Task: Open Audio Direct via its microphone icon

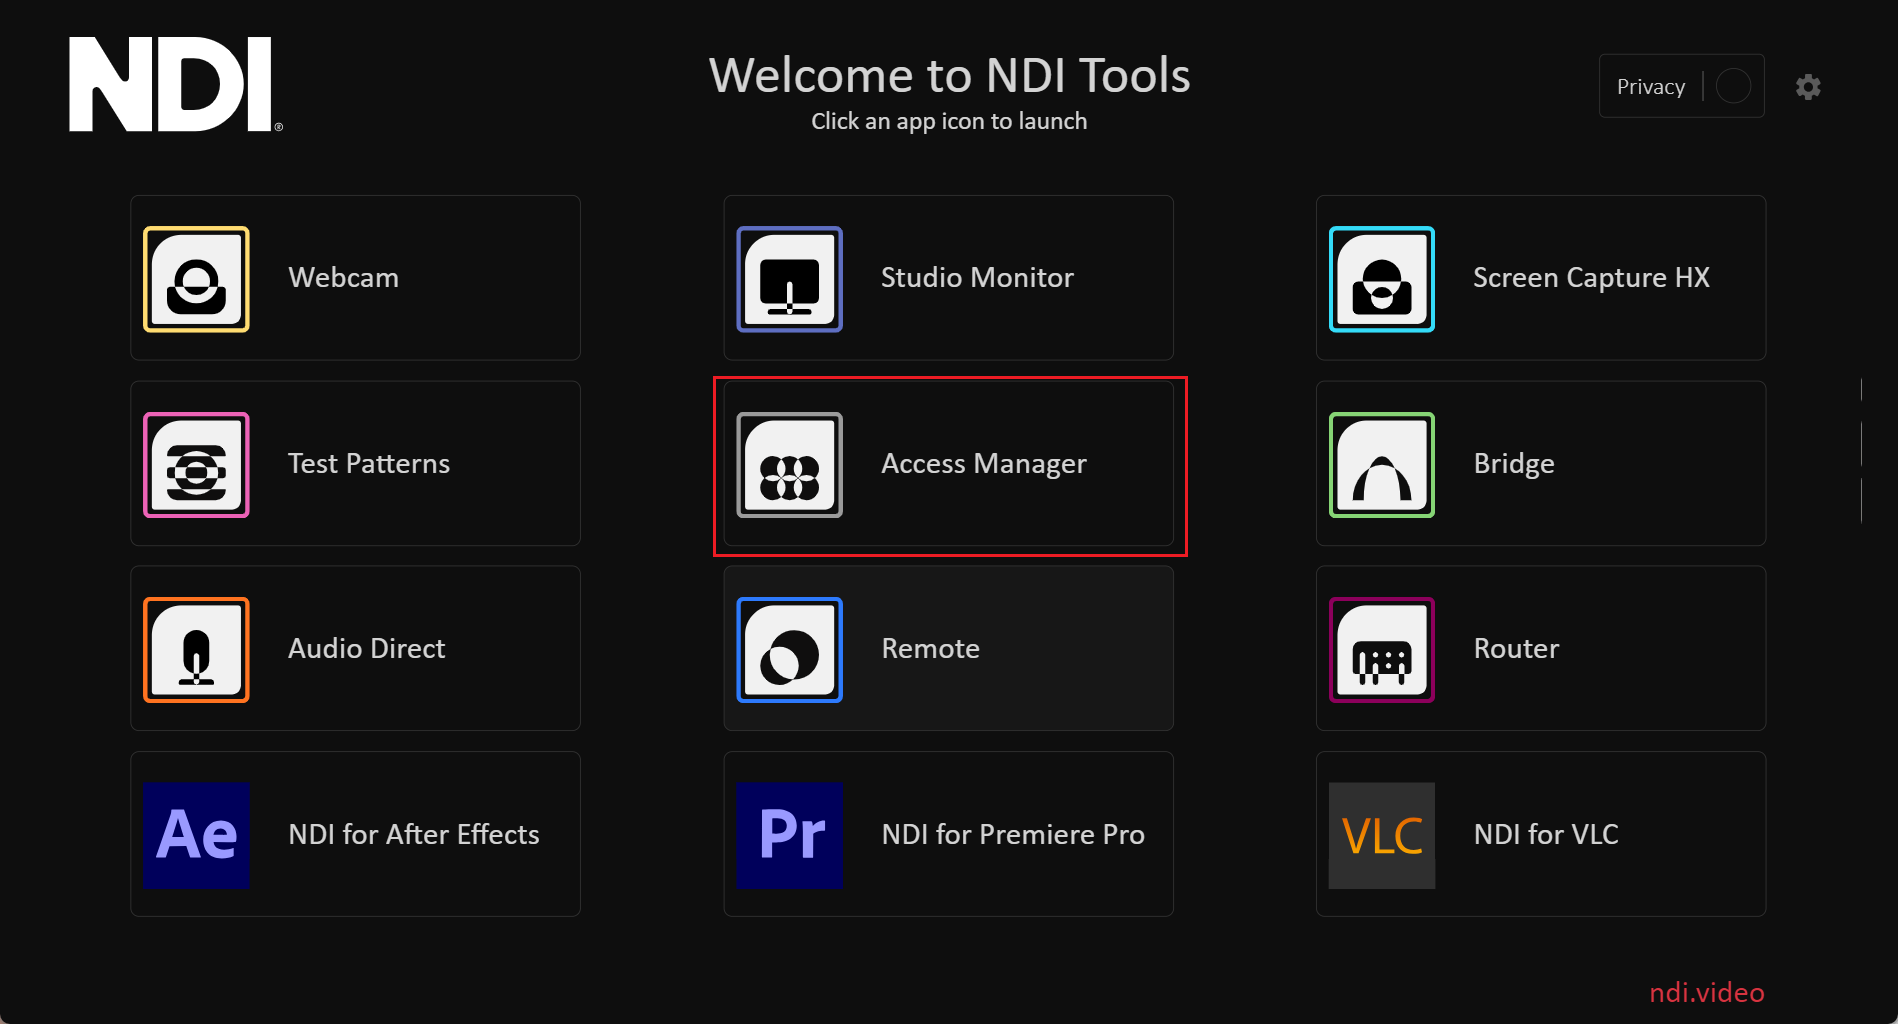Action: [x=196, y=649]
